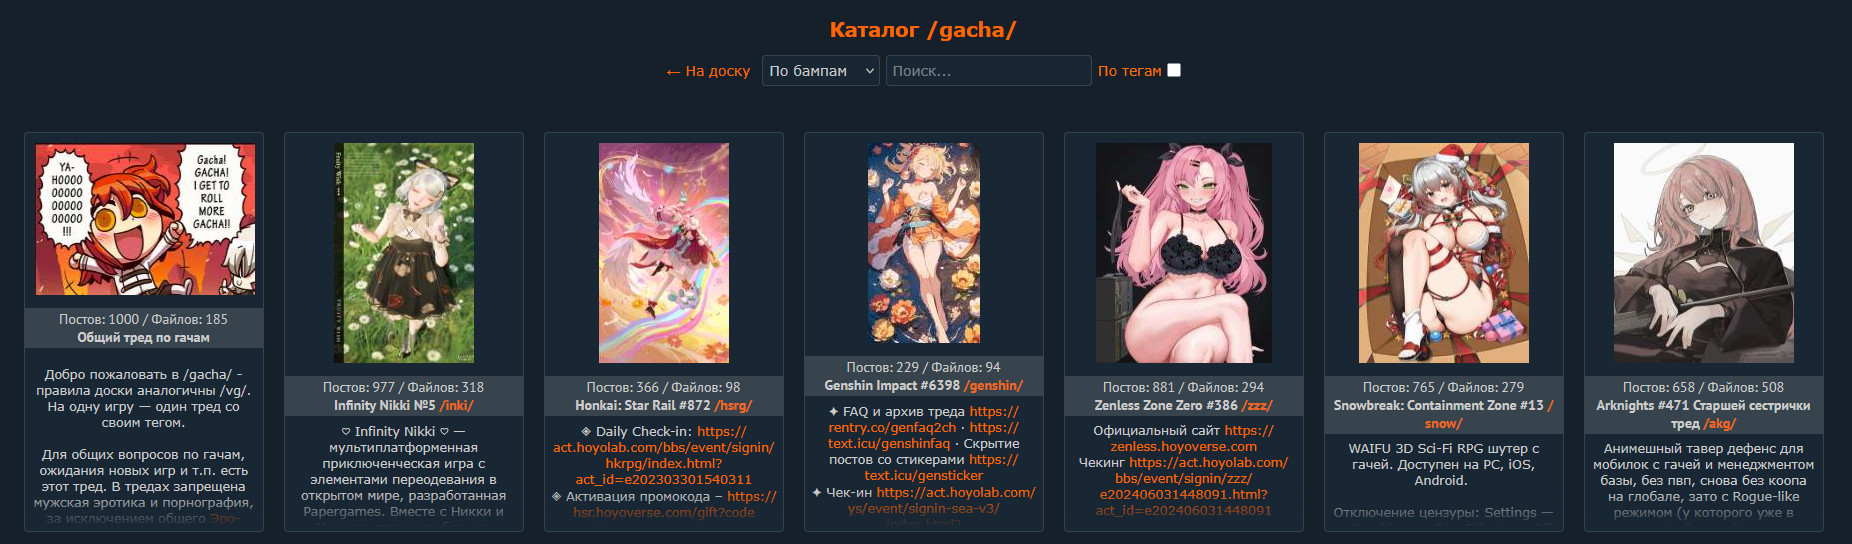Open the /zzz/ tag link
The width and height of the screenshot is (1852, 544).
1257,405
